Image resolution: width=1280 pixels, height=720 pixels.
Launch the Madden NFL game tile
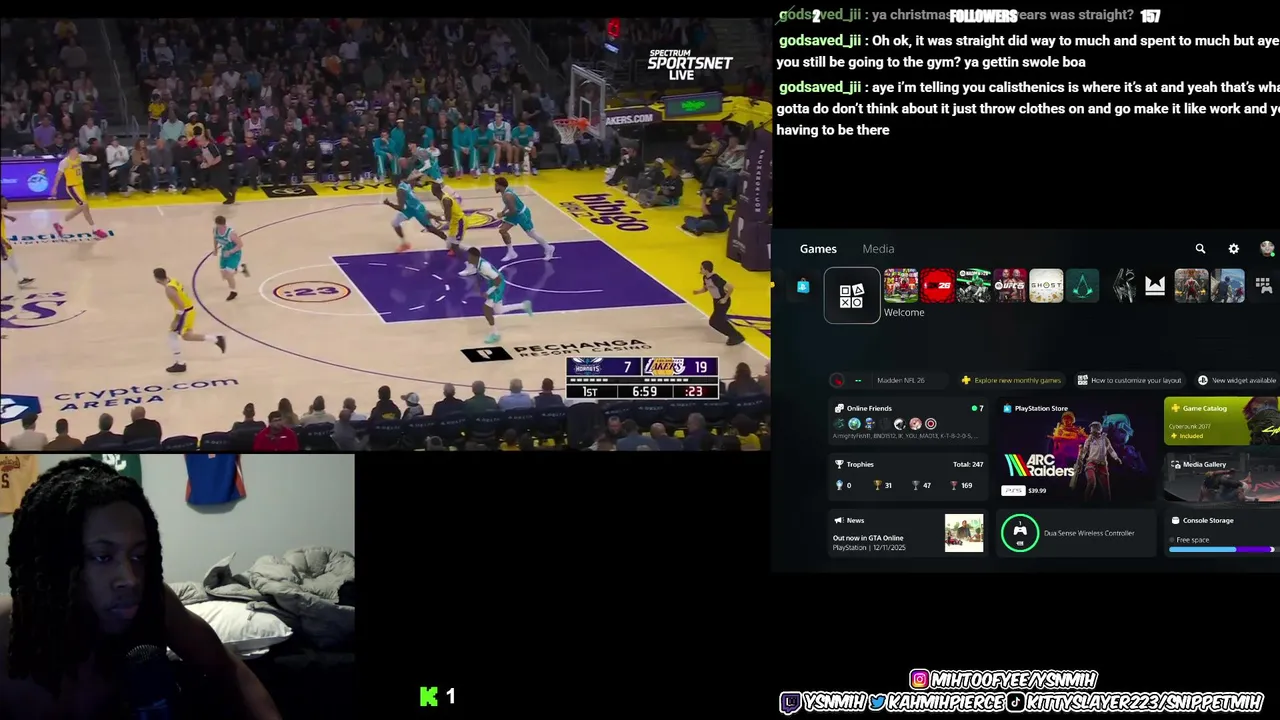pyautogui.click(x=973, y=286)
